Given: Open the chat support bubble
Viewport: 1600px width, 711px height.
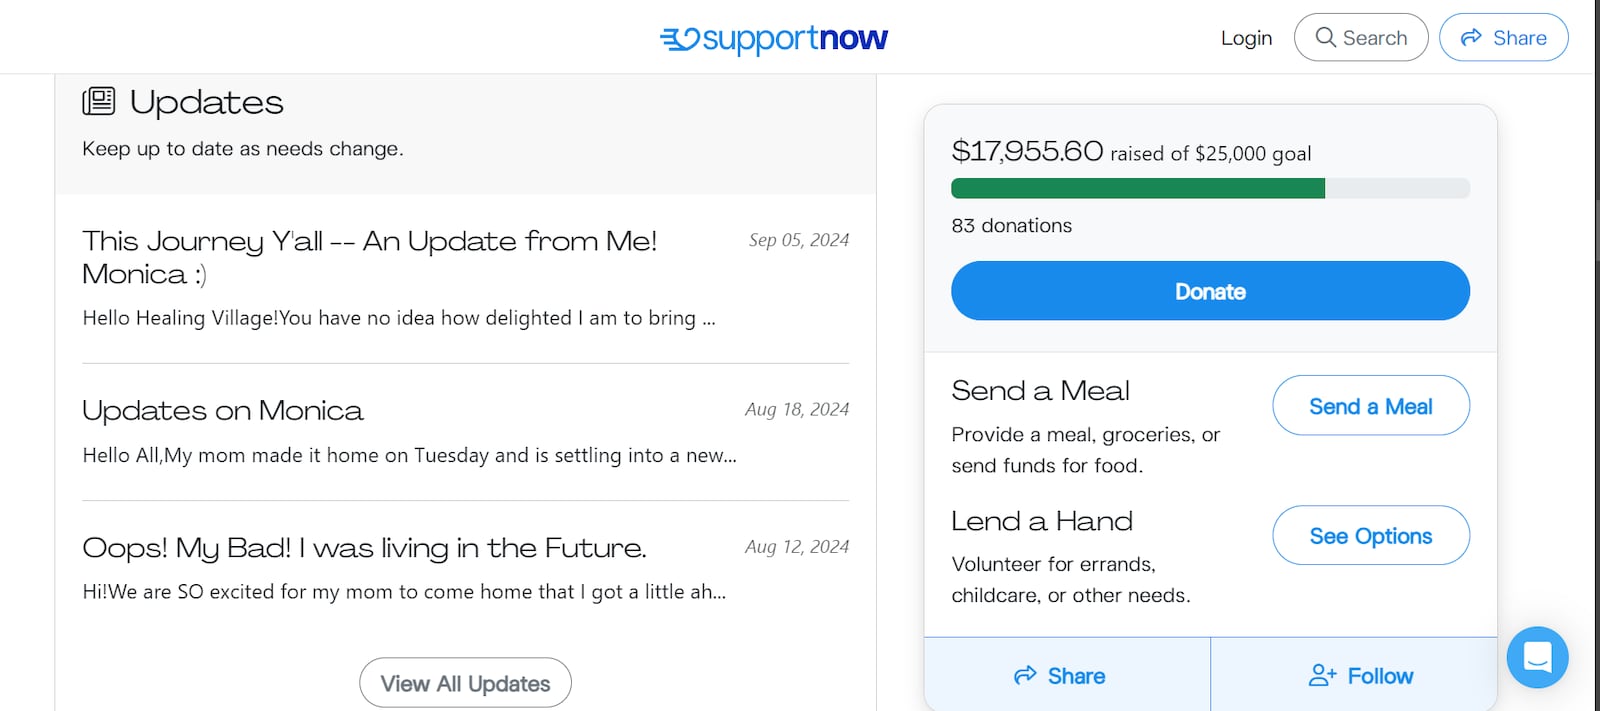Looking at the screenshot, I should point(1537,657).
